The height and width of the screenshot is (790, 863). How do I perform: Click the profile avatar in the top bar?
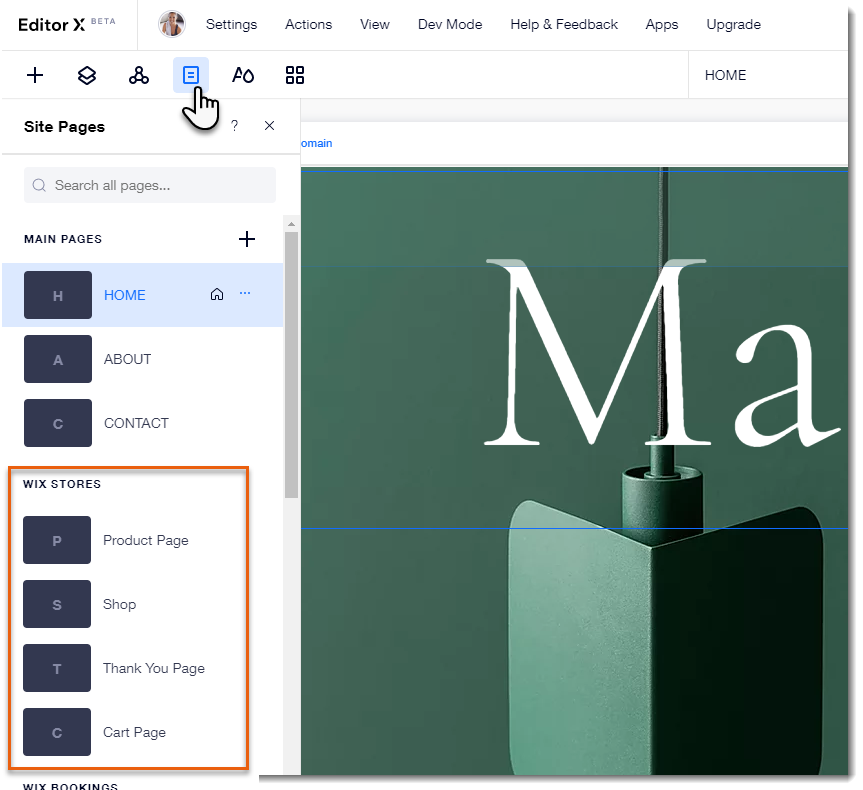point(169,23)
